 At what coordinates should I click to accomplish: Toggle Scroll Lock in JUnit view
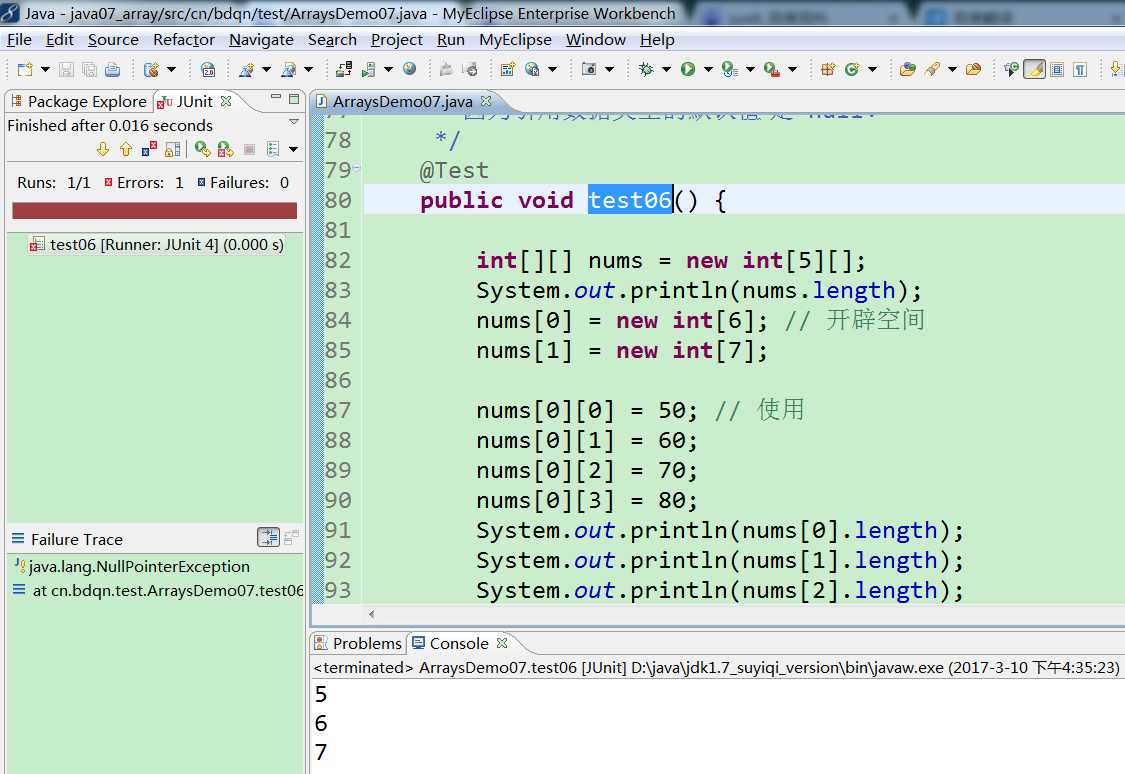point(172,149)
